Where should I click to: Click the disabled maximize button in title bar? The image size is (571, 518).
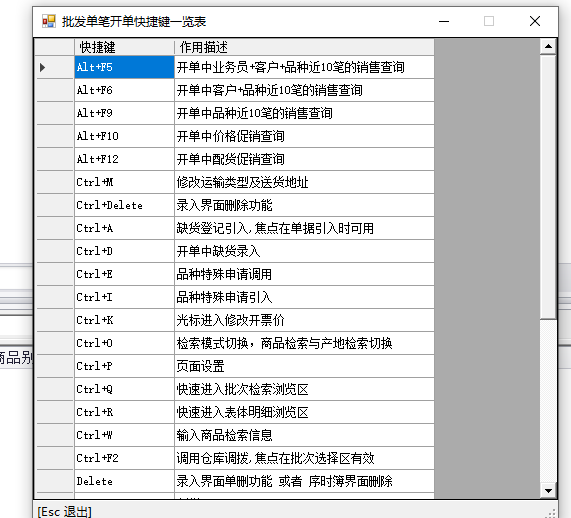489,21
